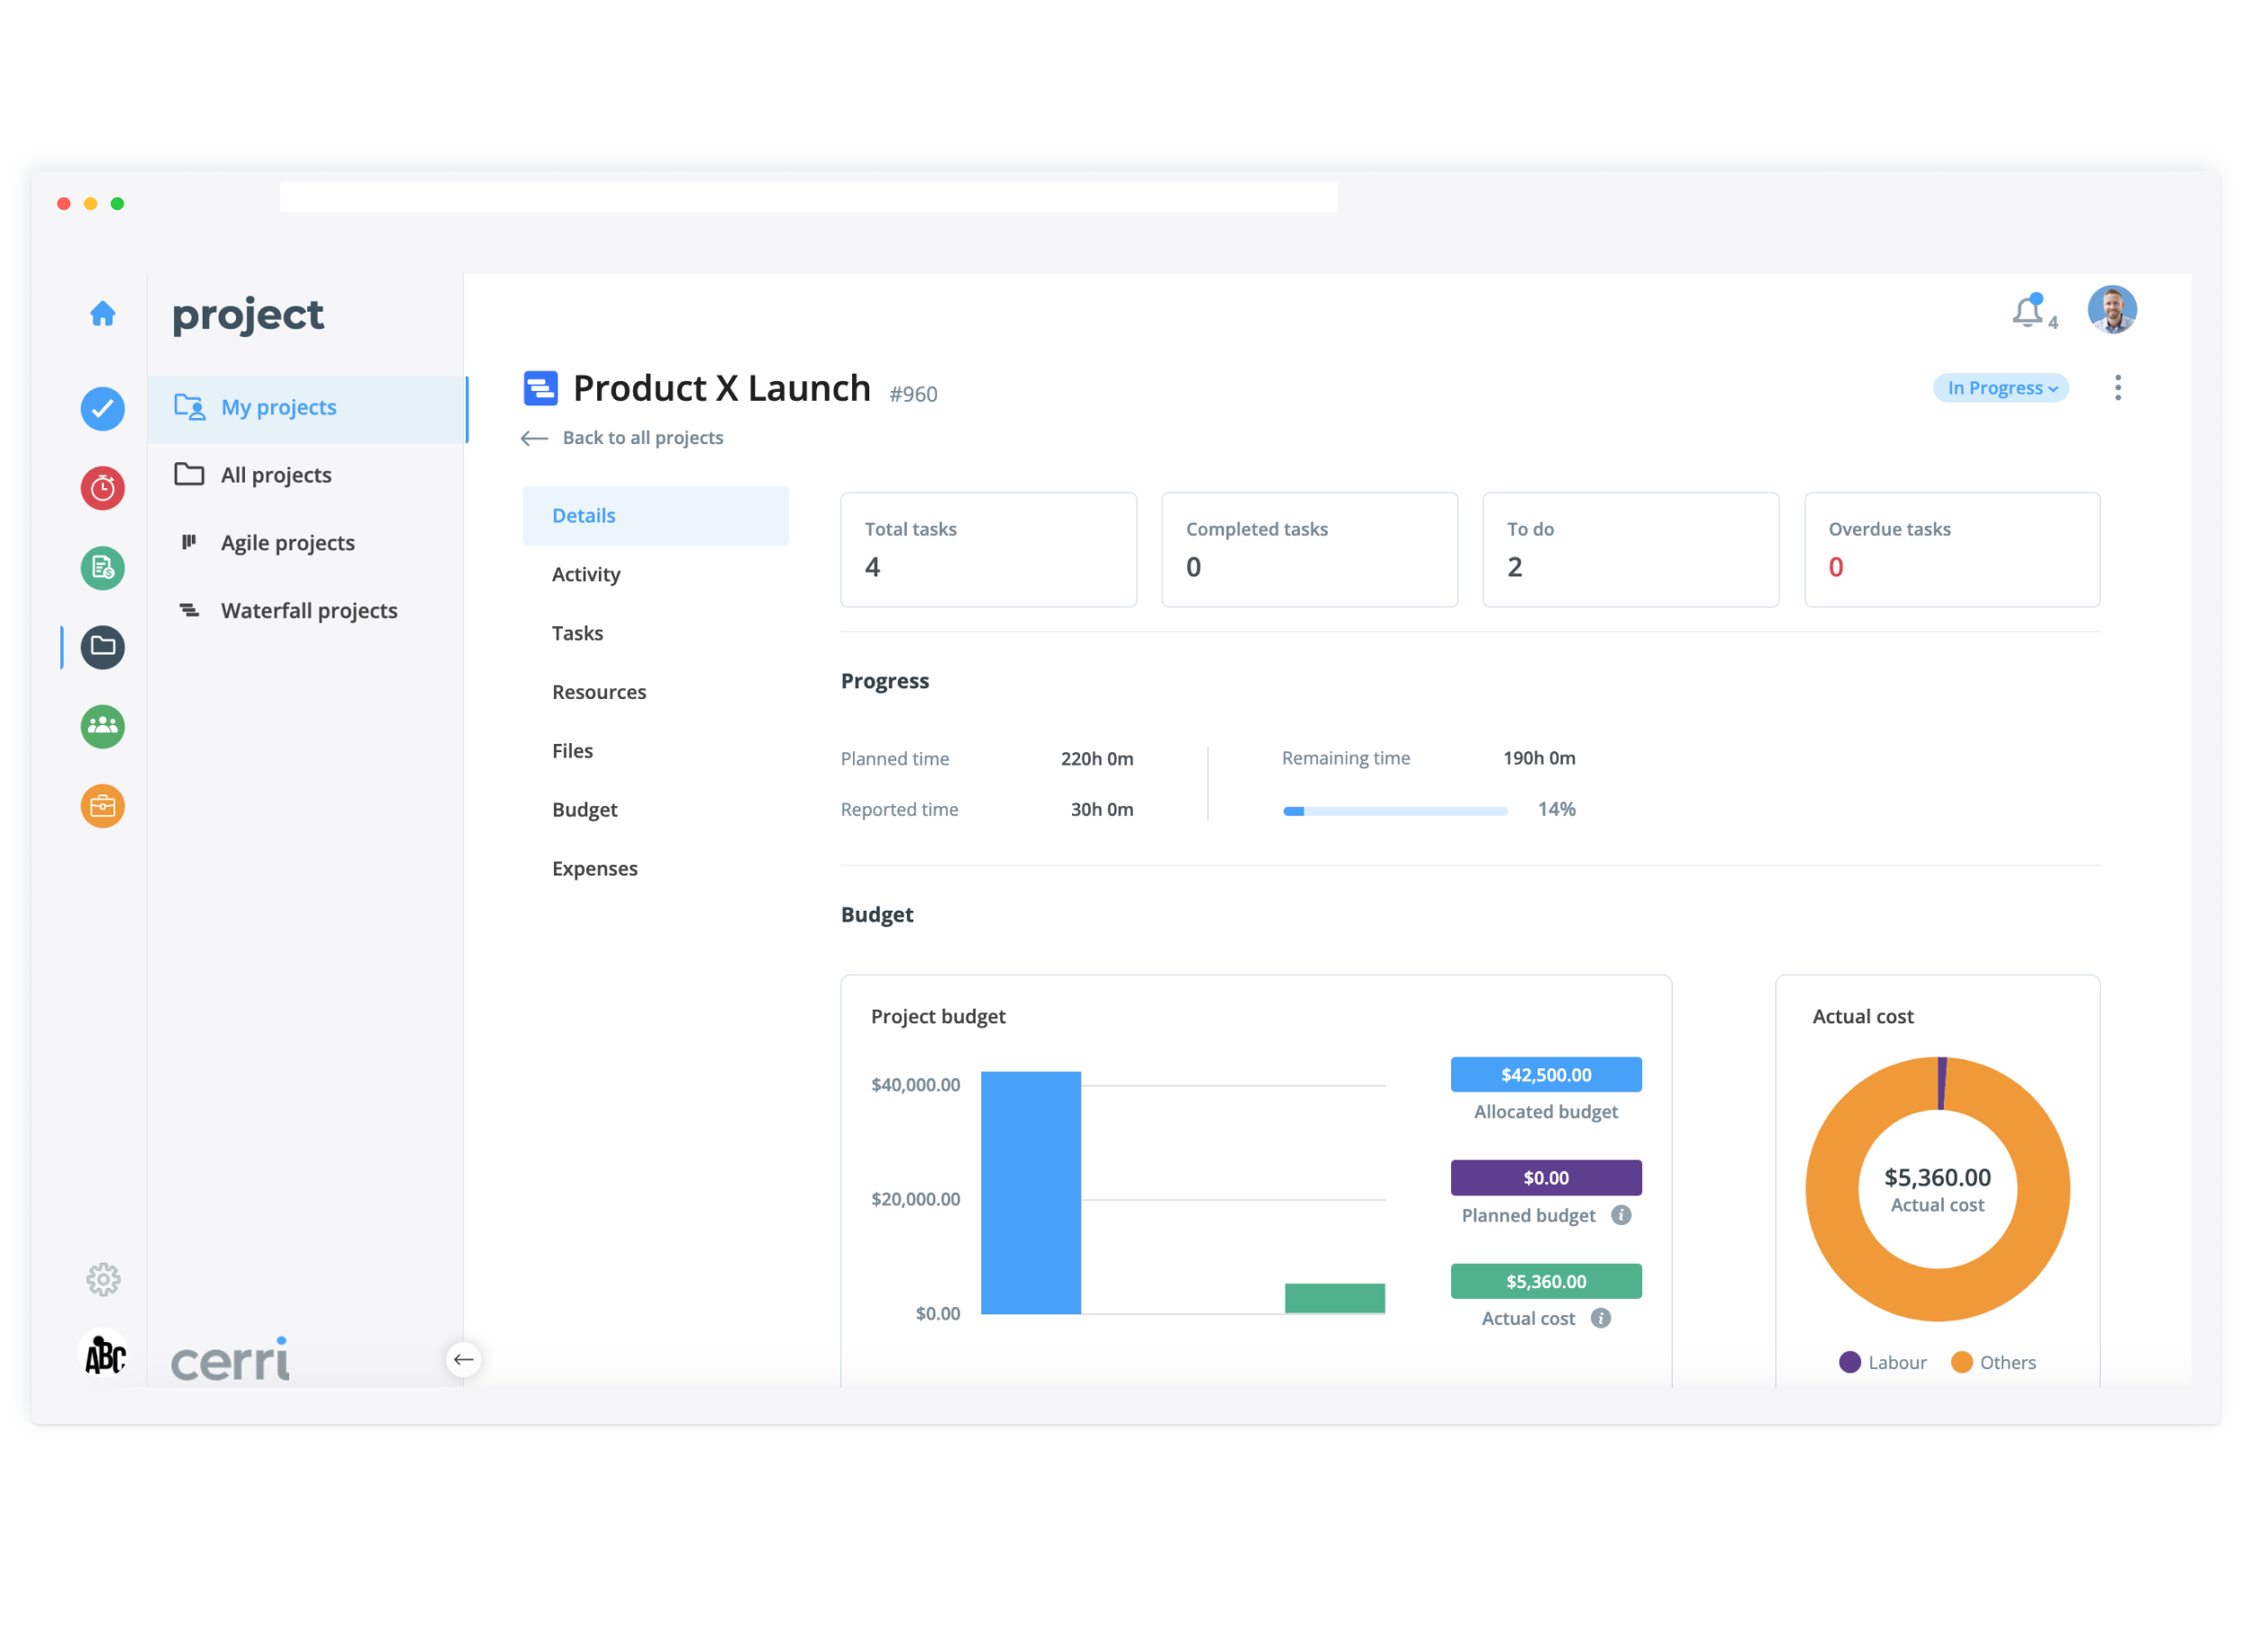Image resolution: width=2252 pixels, height=1652 pixels.
Task: Click the home icon in sidebar
Action: point(102,314)
